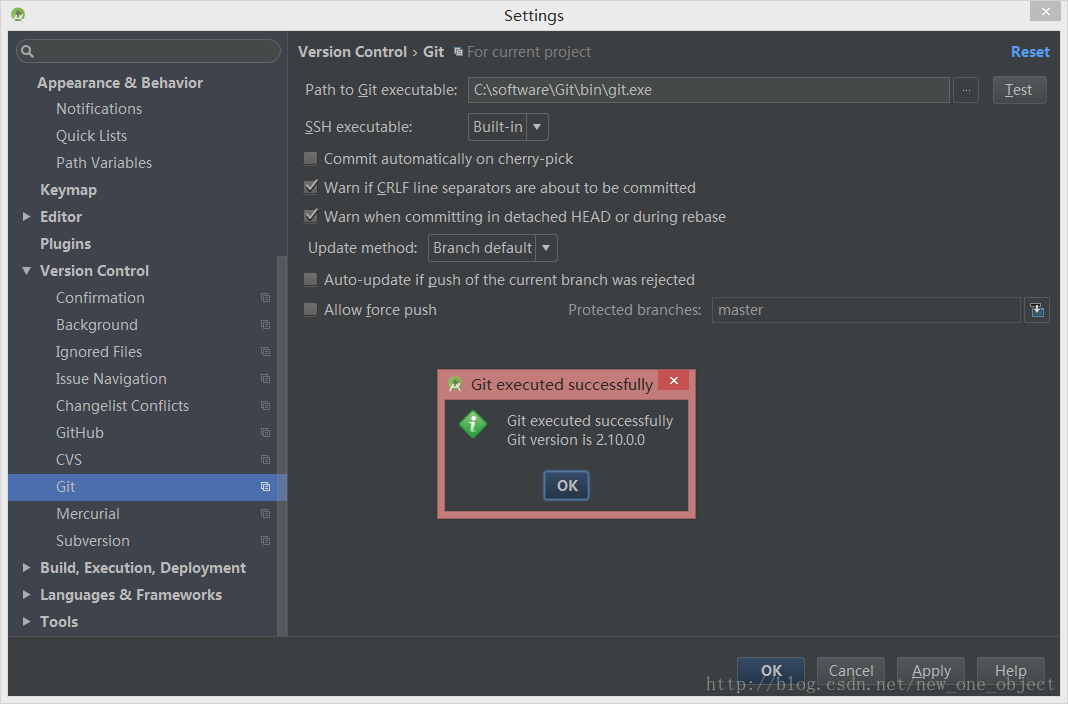This screenshot has width=1068, height=704.
Task: Collapse the Version Control section
Action: (x=27, y=270)
